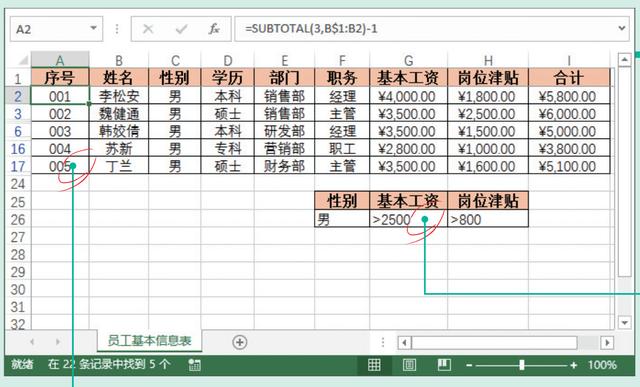This screenshot has width=640, height=387.
Task: Click the macro recording status bar icon
Action: [x=195, y=365]
